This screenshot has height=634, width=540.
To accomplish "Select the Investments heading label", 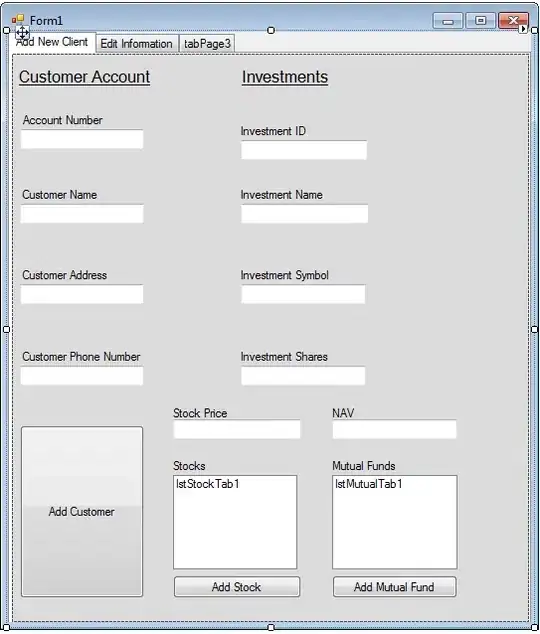I will (285, 77).
